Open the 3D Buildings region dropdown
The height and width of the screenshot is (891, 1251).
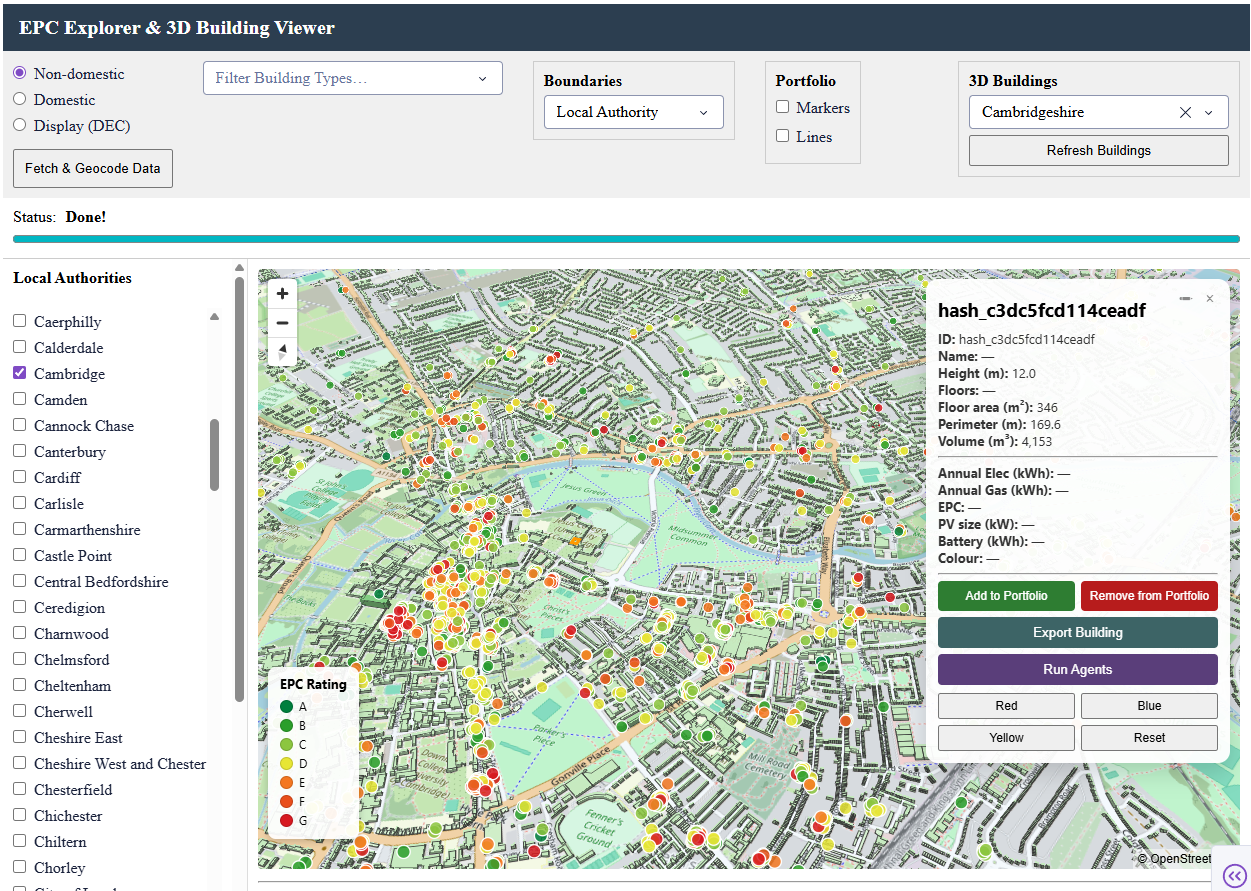(1209, 112)
